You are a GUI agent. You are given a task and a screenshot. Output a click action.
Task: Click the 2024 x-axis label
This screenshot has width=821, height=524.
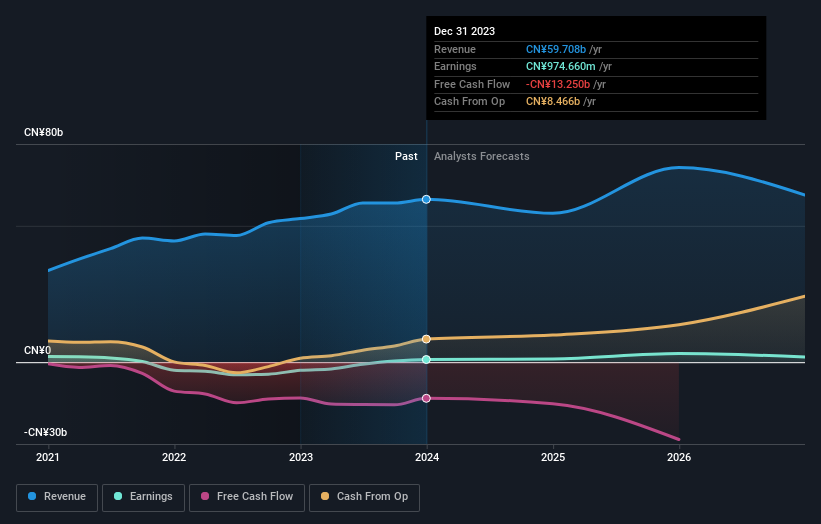point(427,458)
